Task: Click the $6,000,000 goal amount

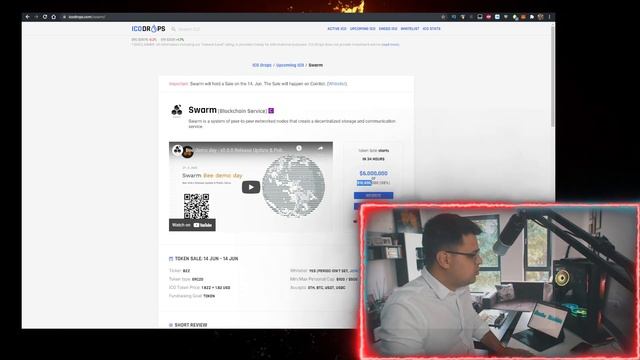Action: pyautogui.click(x=373, y=173)
